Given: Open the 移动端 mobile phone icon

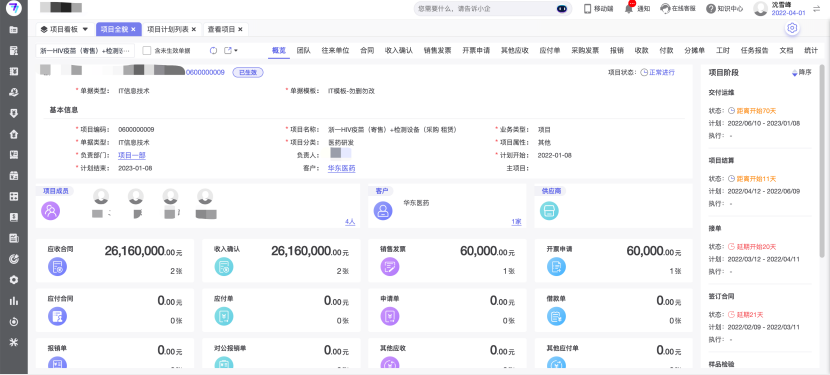Looking at the screenshot, I should click(x=587, y=8).
